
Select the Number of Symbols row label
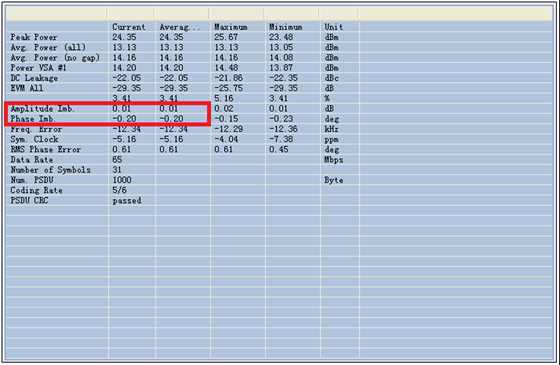50,170
